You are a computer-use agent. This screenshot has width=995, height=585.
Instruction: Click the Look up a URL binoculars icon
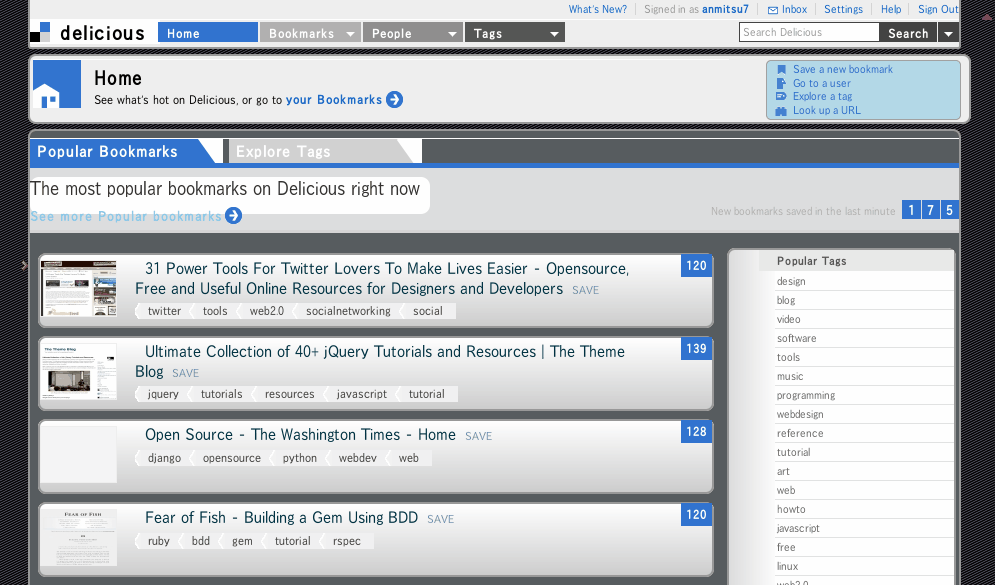[x=781, y=110]
